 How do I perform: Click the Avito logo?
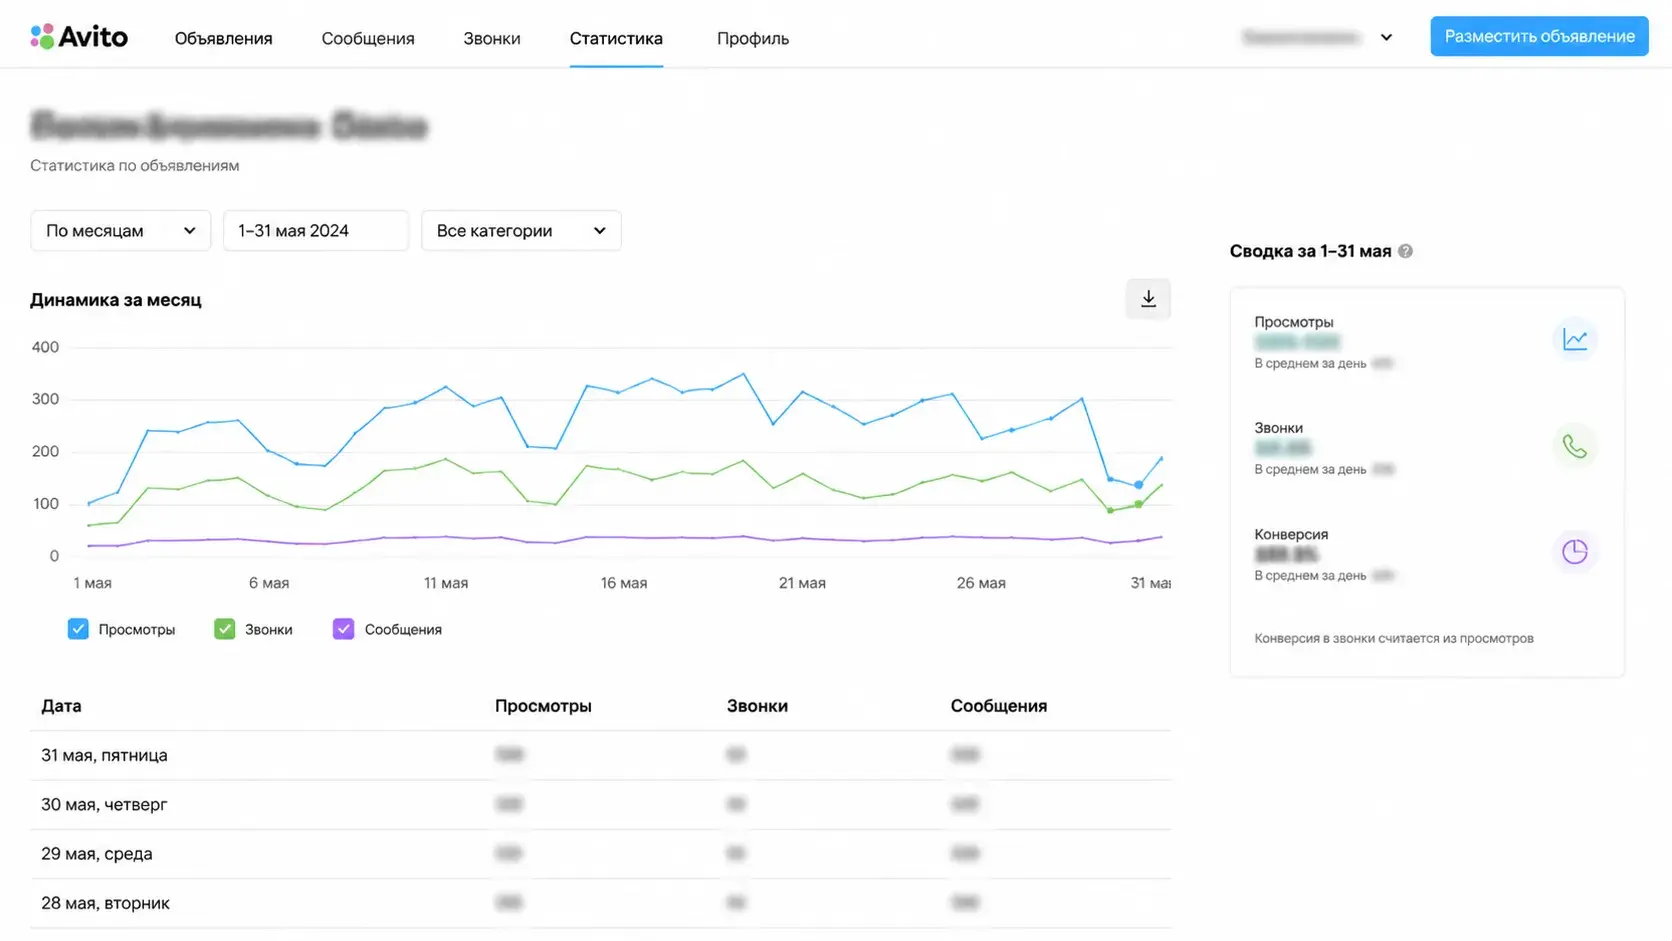79,37
